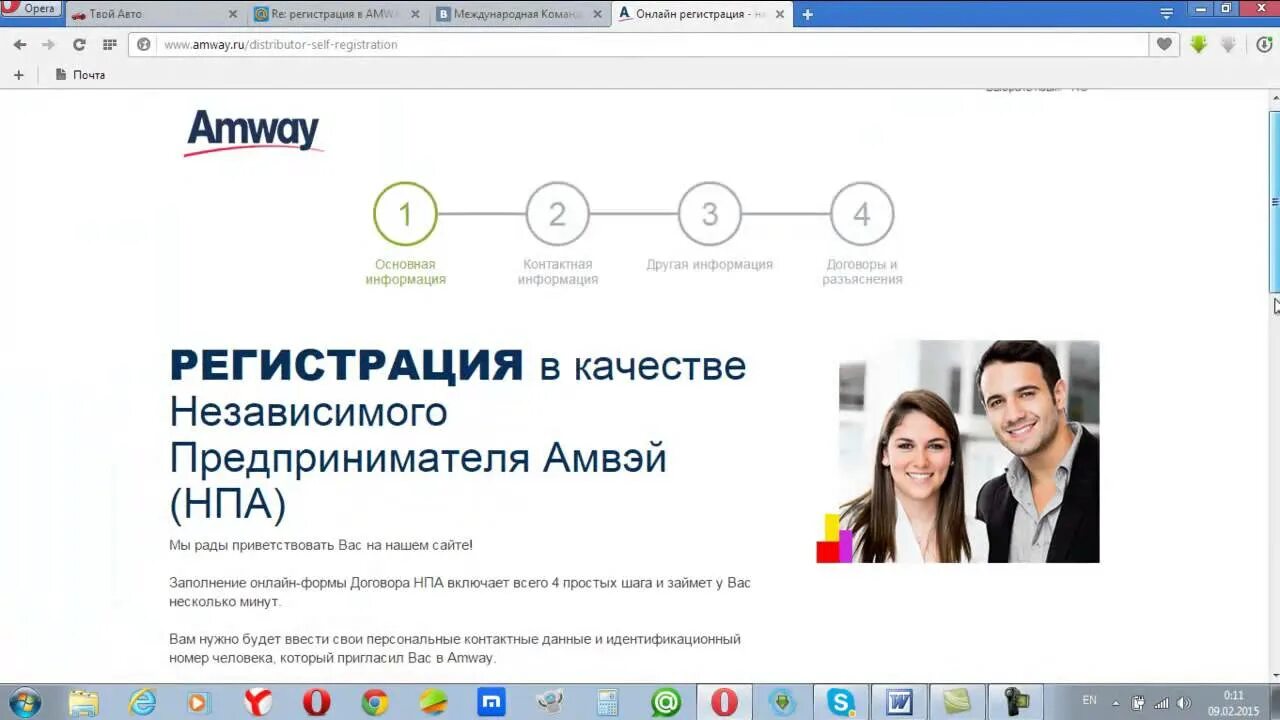
Task: Select step 3 Другая информация circle
Action: point(709,213)
